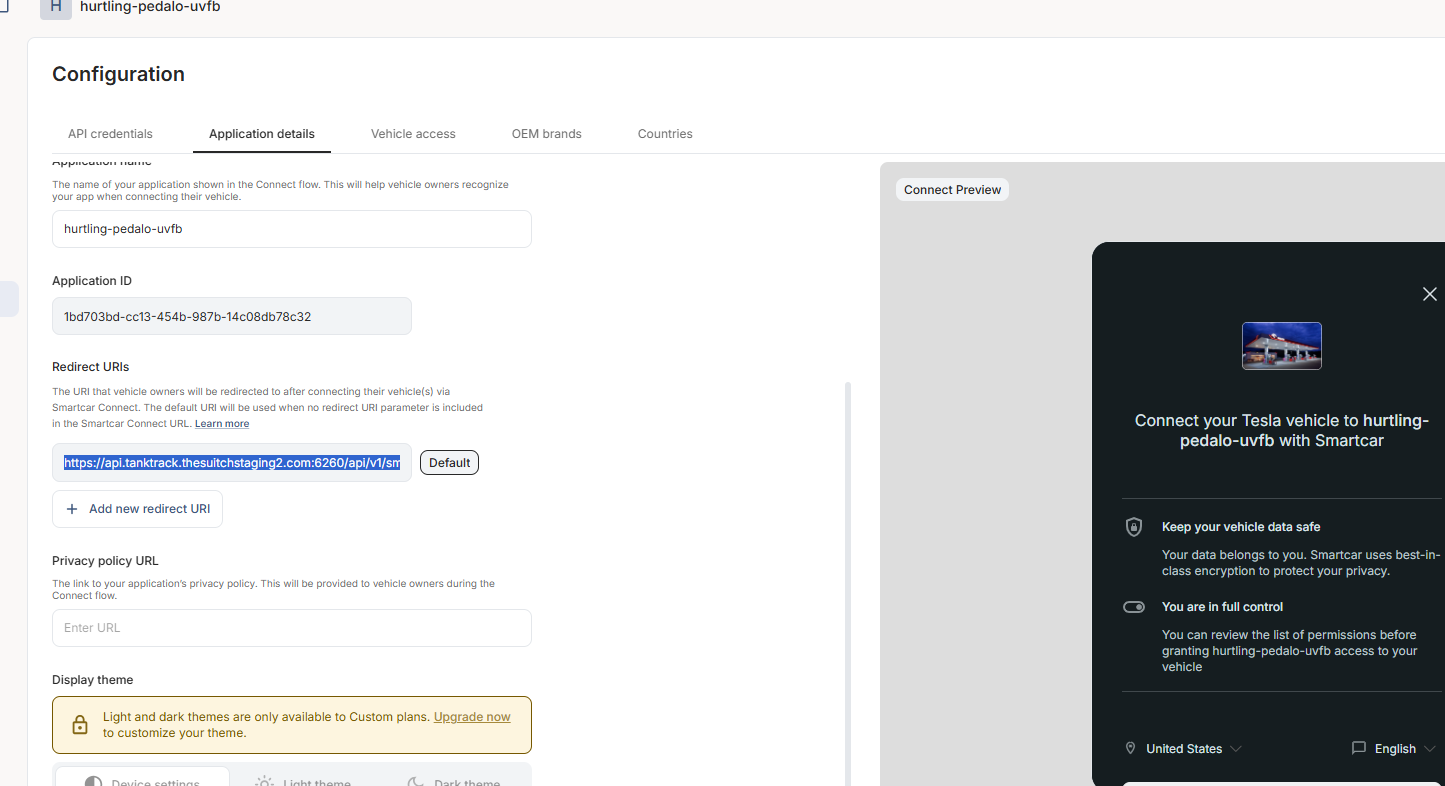This screenshot has height=786, width=1445.
Task: Click the Privacy policy URL input field
Action: pyautogui.click(x=292, y=628)
